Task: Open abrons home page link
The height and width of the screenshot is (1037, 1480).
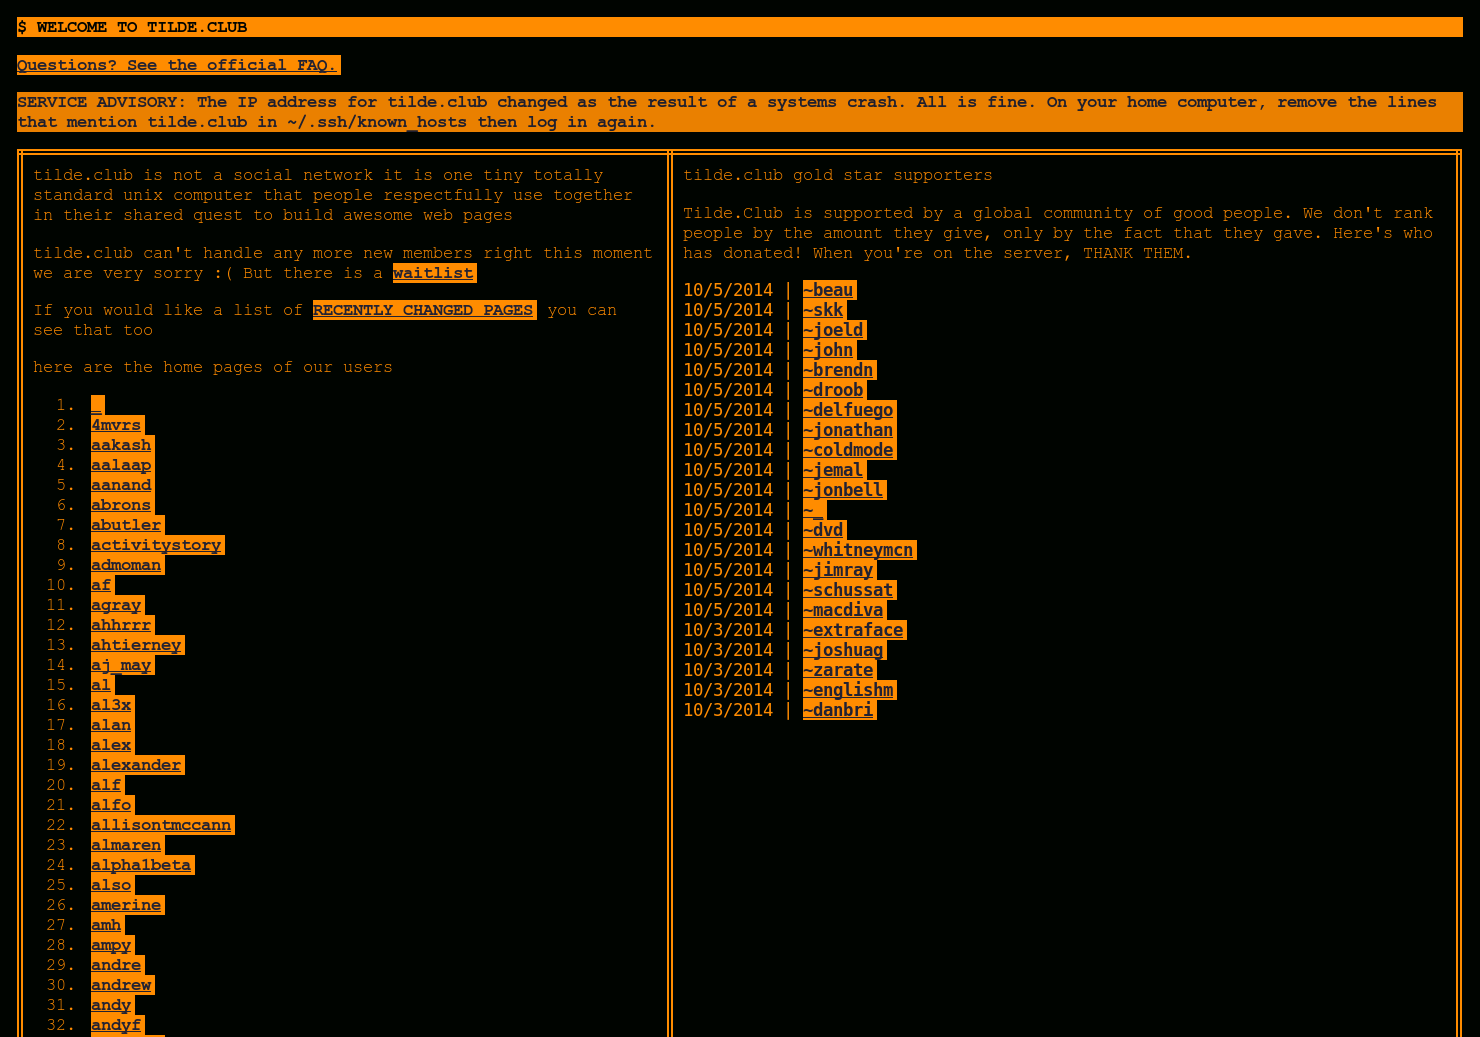Action: [121, 505]
